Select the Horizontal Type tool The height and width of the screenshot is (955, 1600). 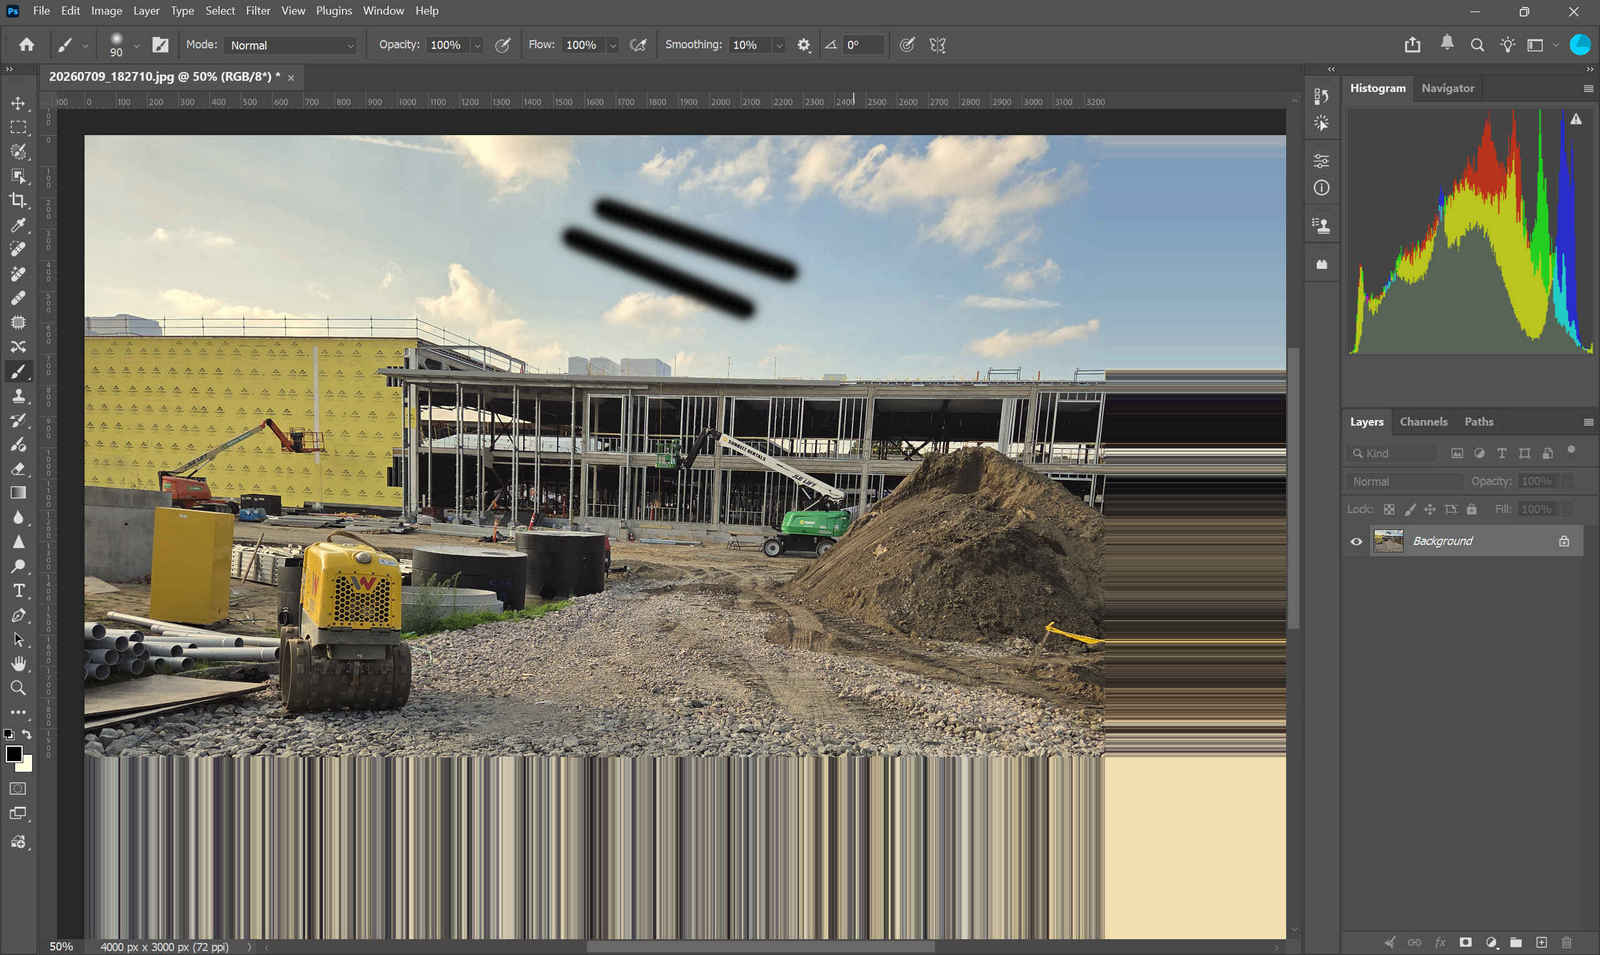coord(18,591)
